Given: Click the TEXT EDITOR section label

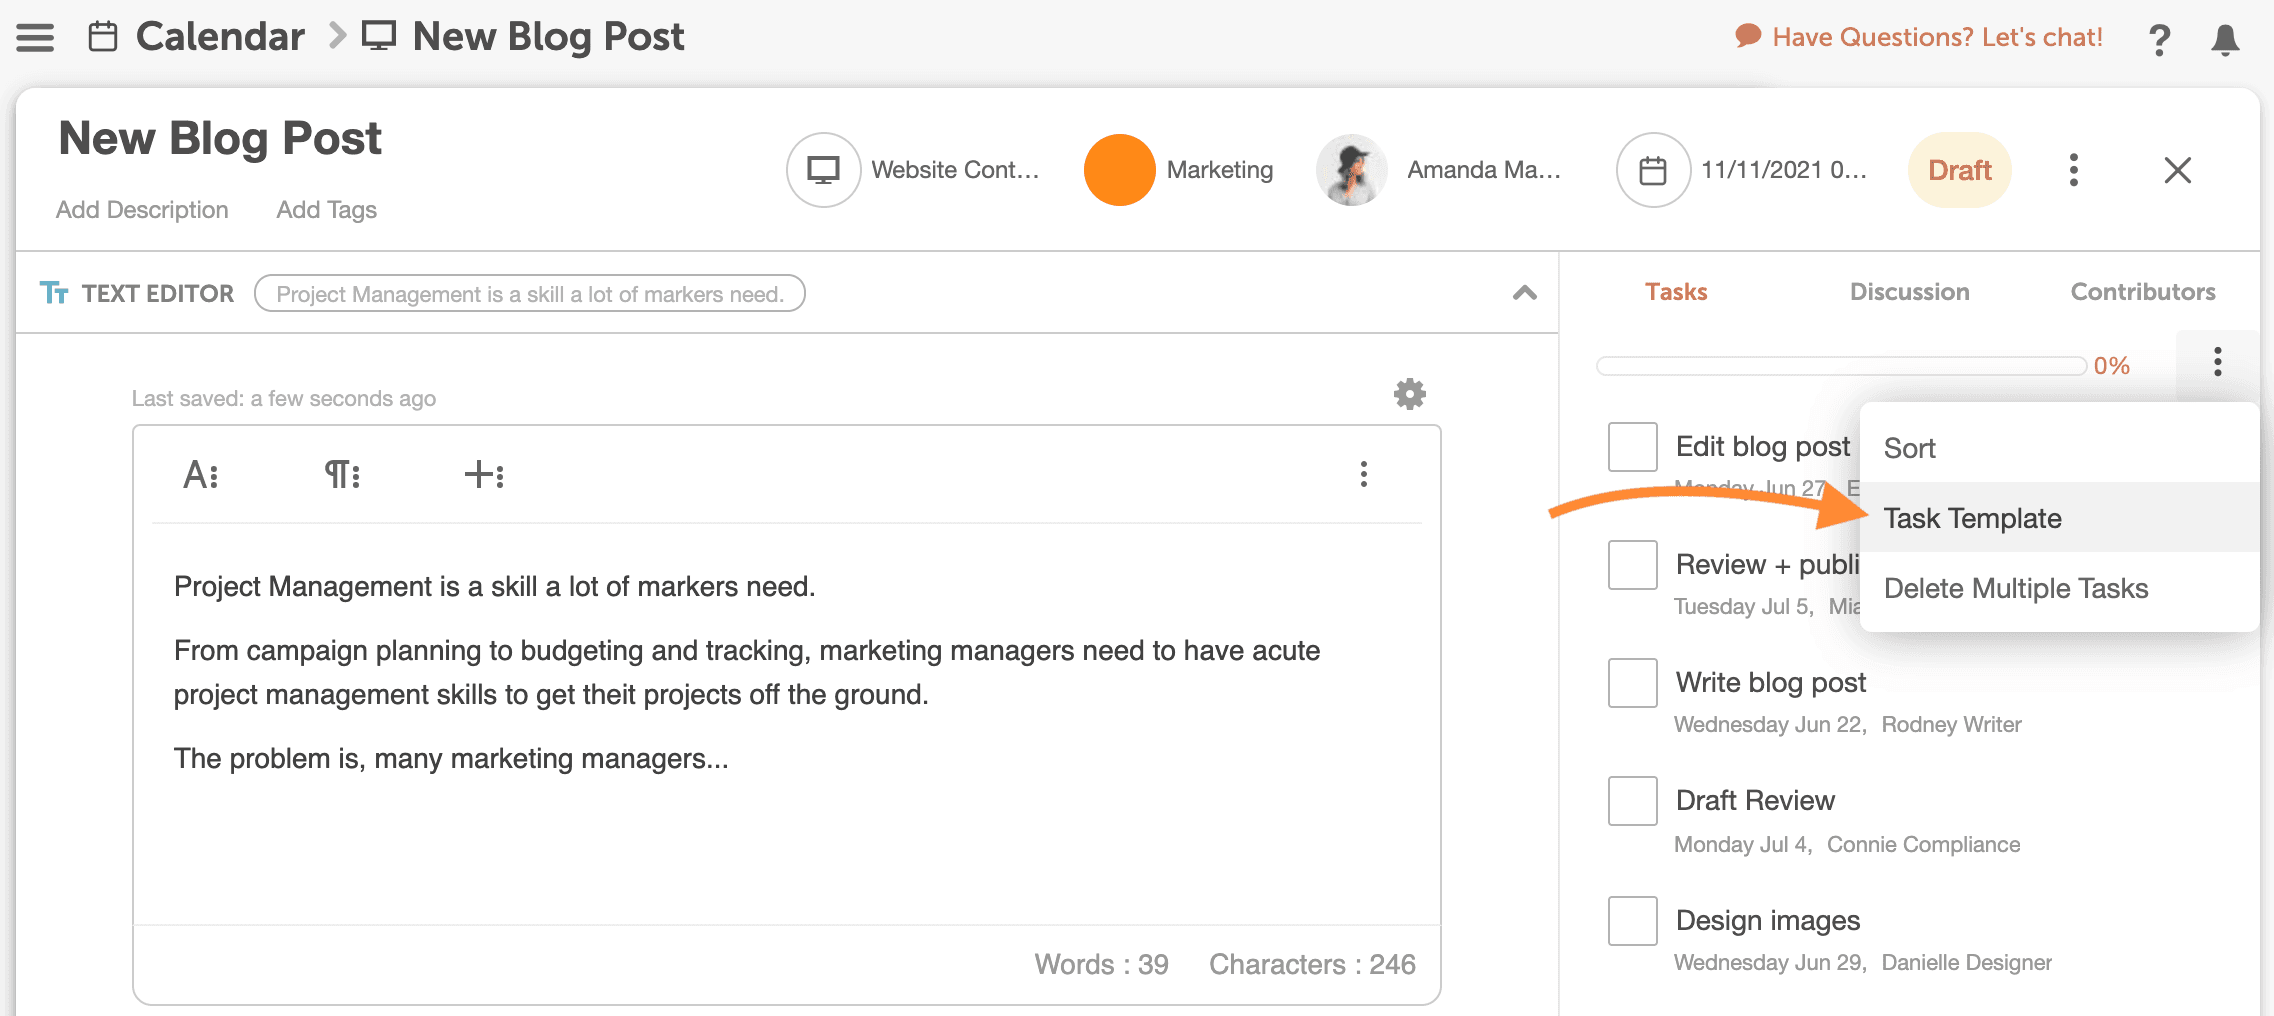Looking at the screenshot, I should [x=158, y=294].
